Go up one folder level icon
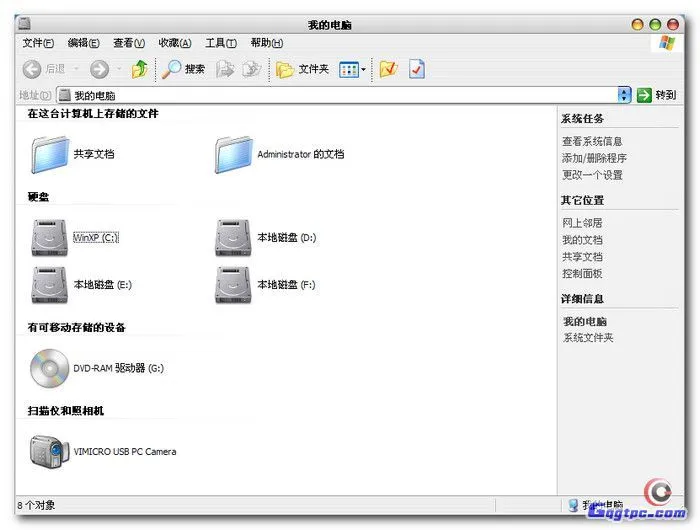 pyautogui.click(x=139, y=69)
